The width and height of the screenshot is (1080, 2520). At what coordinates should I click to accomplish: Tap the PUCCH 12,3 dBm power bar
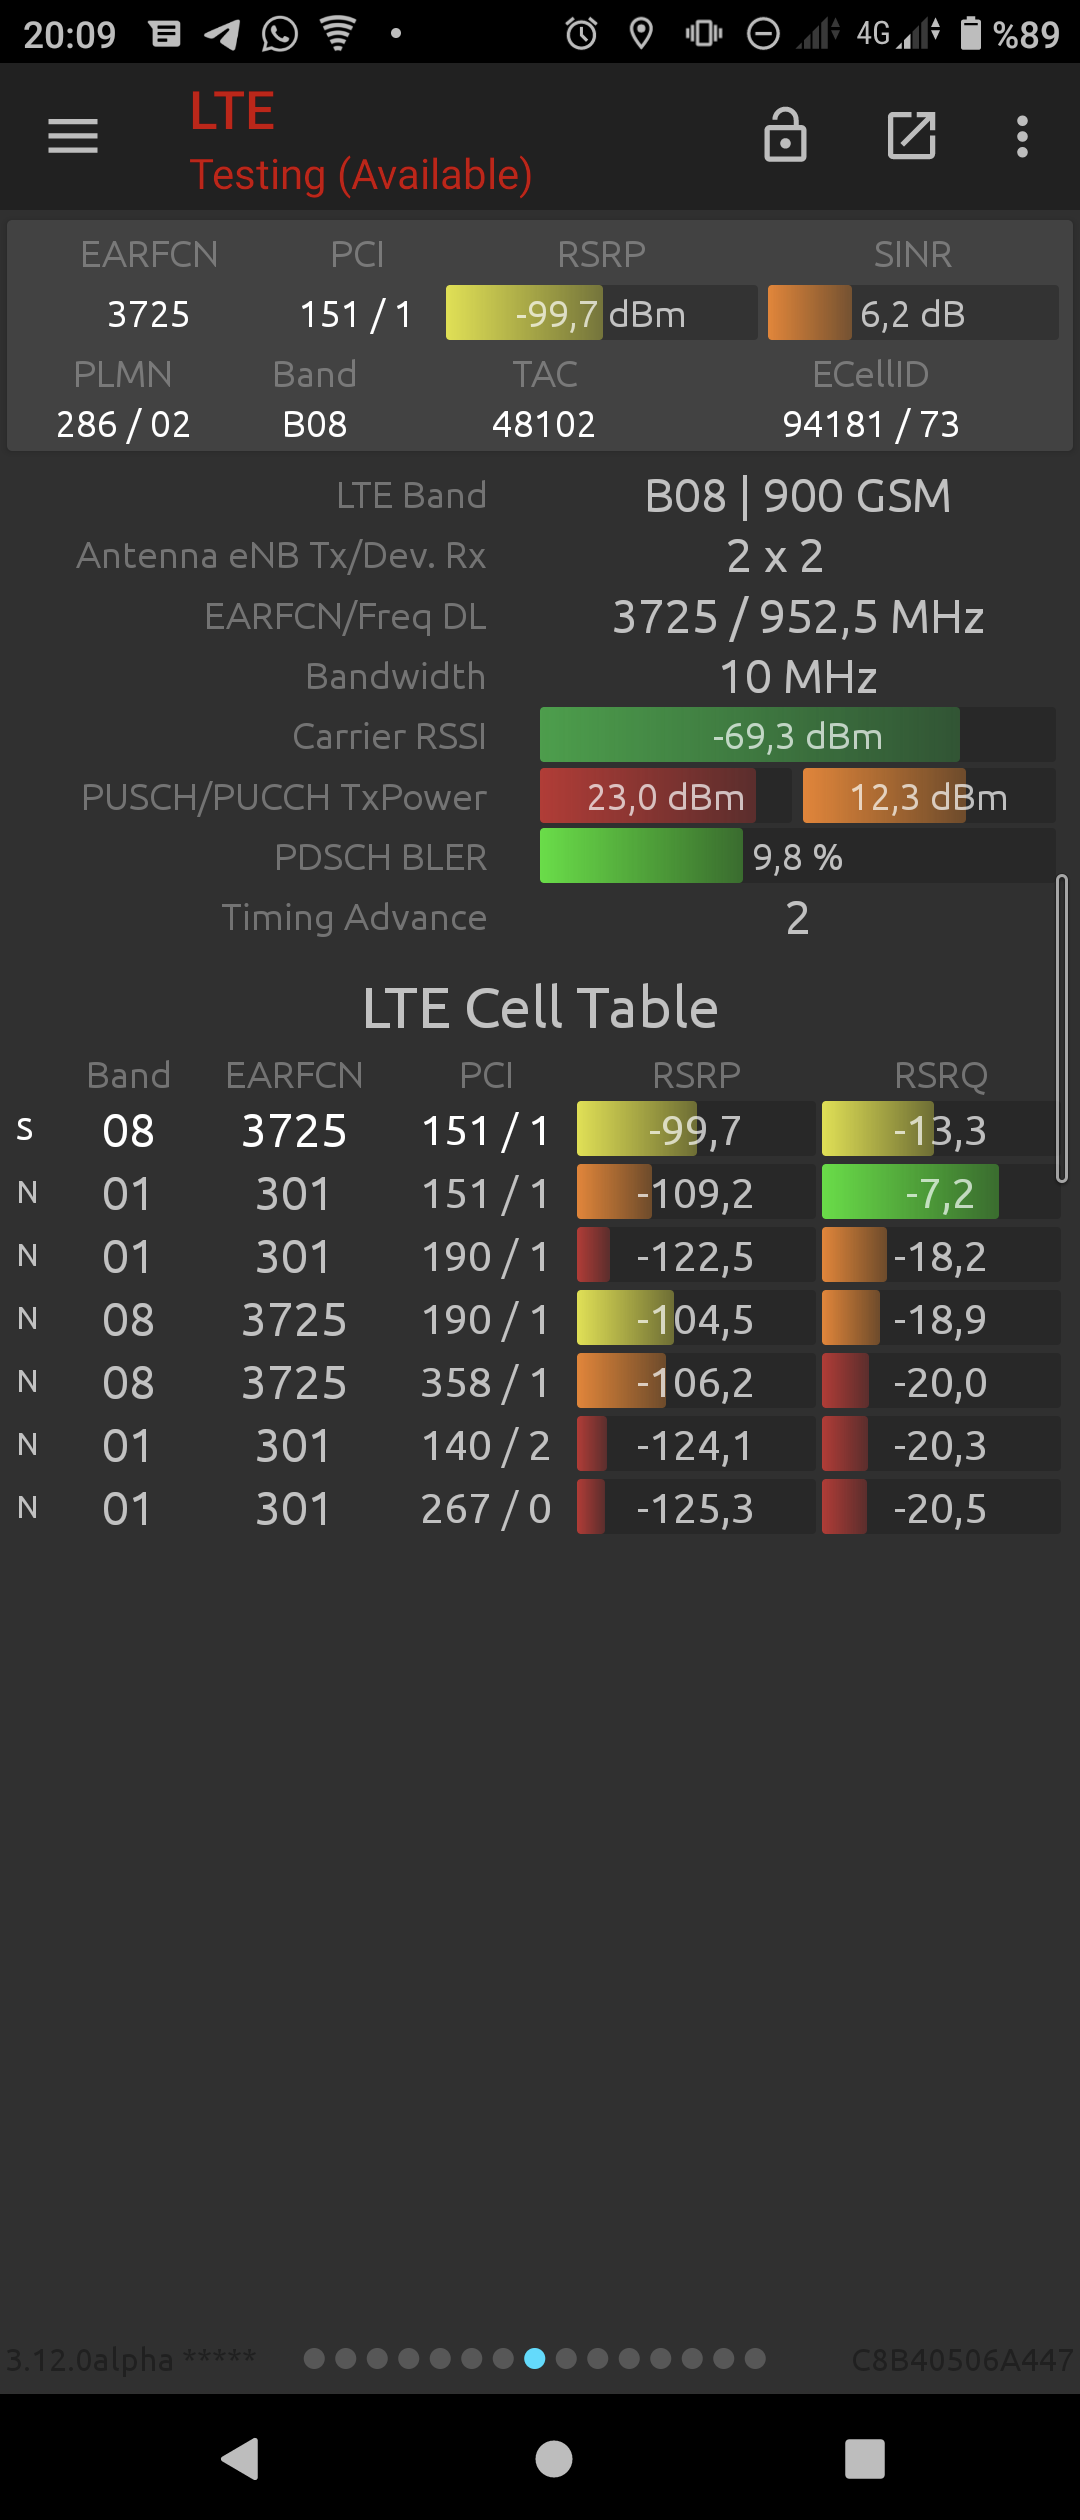click(929, 796)
